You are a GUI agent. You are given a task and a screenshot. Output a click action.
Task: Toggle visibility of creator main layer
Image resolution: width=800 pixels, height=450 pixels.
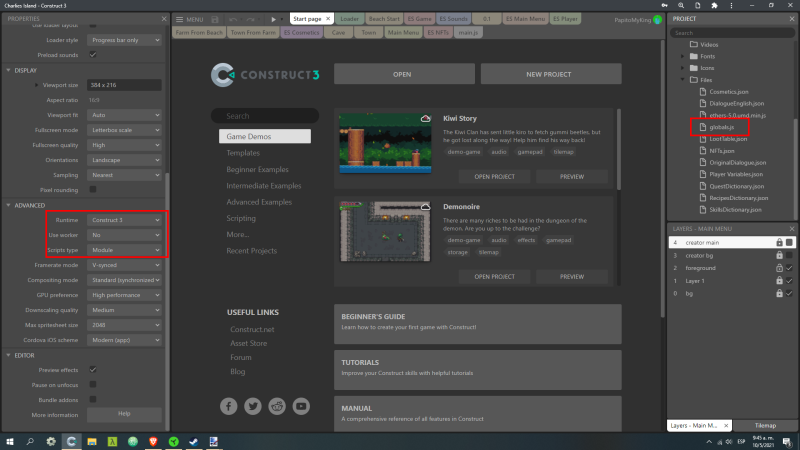tap(789, 242)
